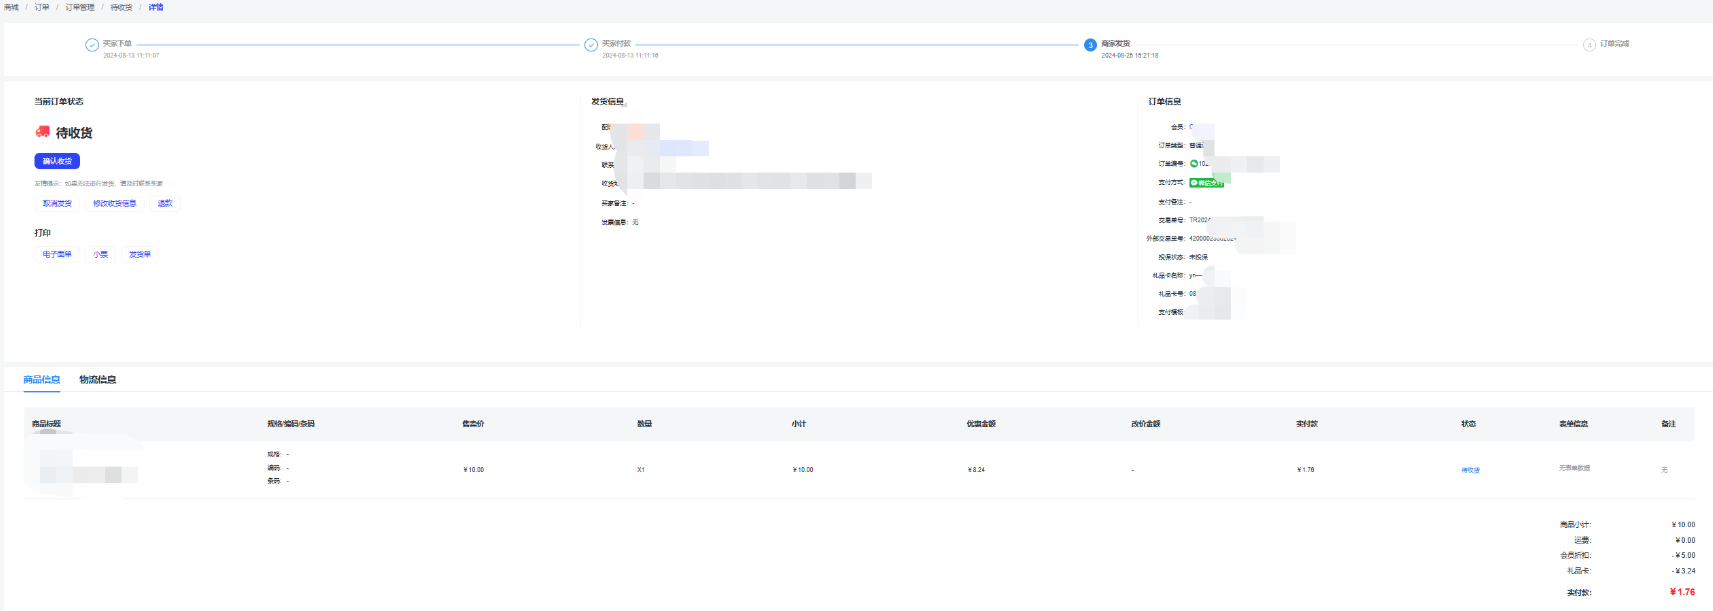Click the green WeChat icon beside order number
1713x611 pixels.
click(1194, 164)
